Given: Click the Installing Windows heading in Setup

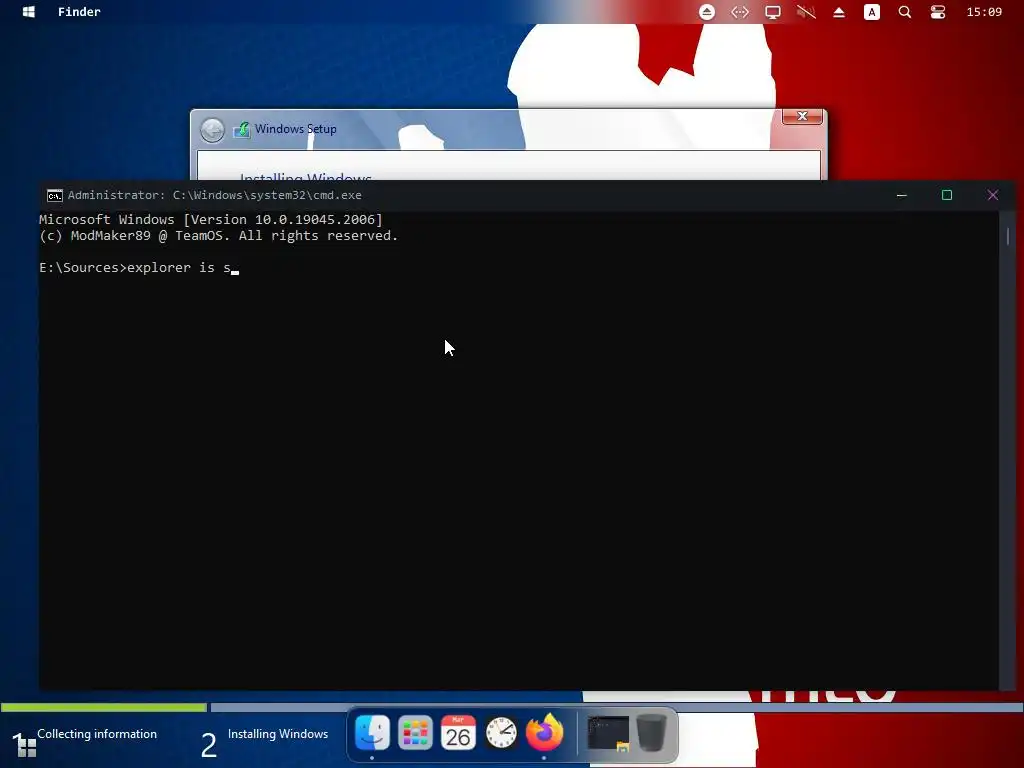Looking at the screenshot, I should coord(306,176).
